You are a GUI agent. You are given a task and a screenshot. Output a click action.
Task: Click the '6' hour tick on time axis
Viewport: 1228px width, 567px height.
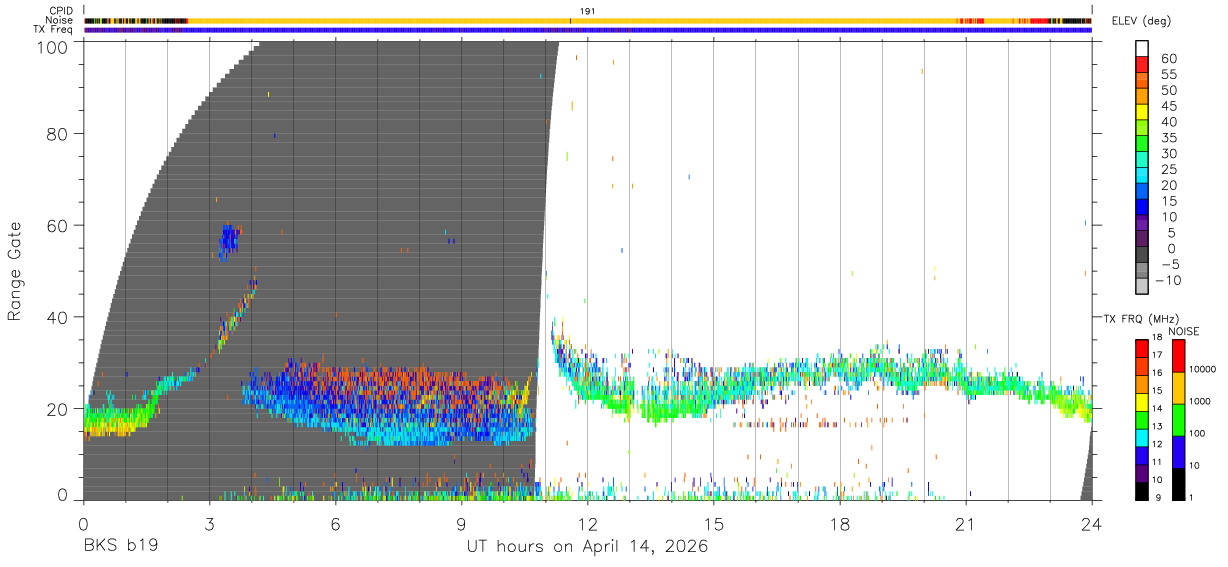click(335, 524)
